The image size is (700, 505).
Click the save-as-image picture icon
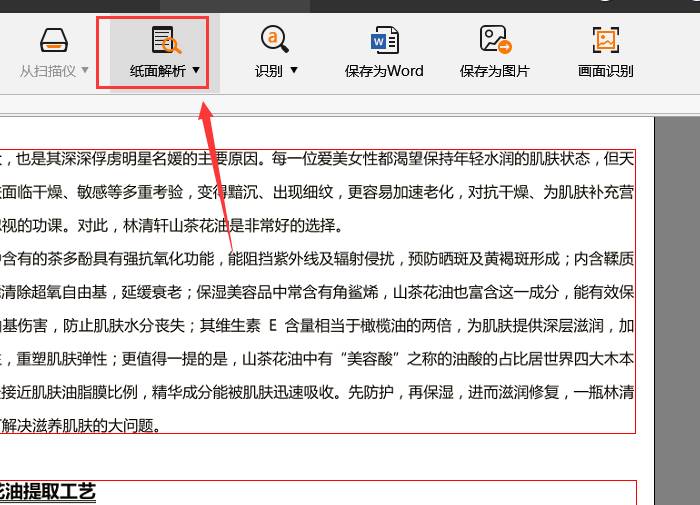point(496,39)
